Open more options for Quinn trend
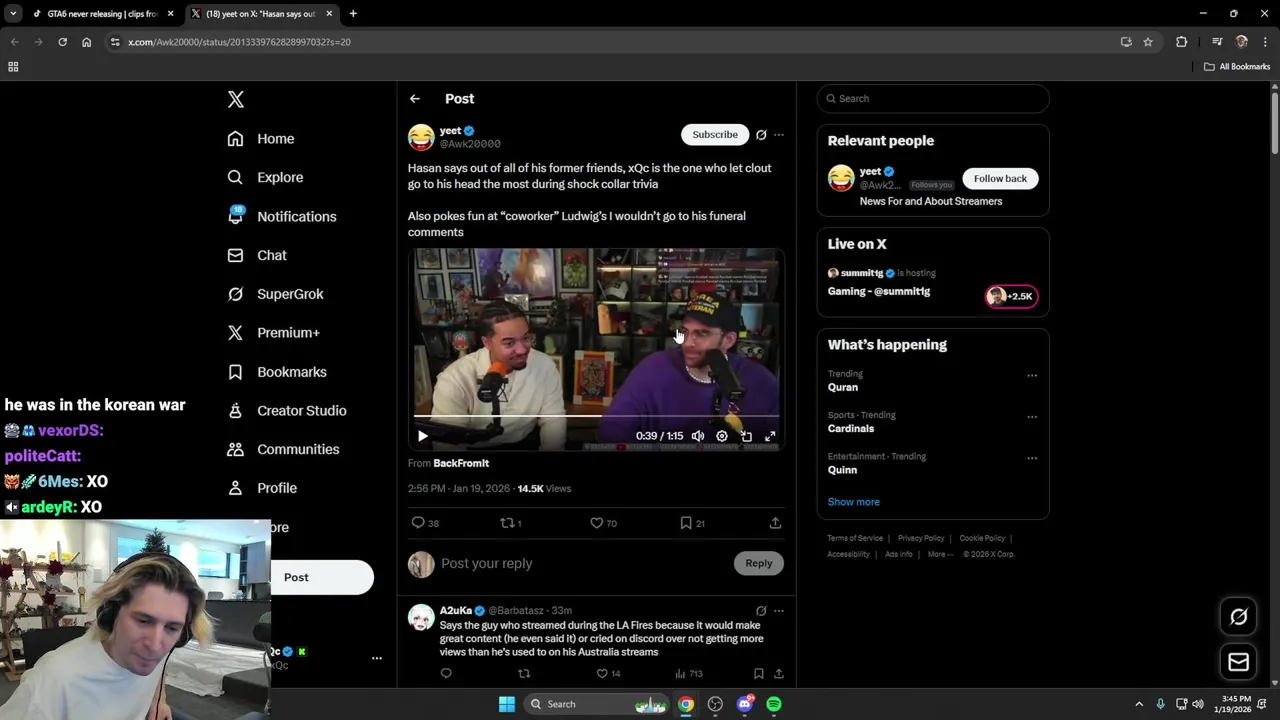 1032,458
